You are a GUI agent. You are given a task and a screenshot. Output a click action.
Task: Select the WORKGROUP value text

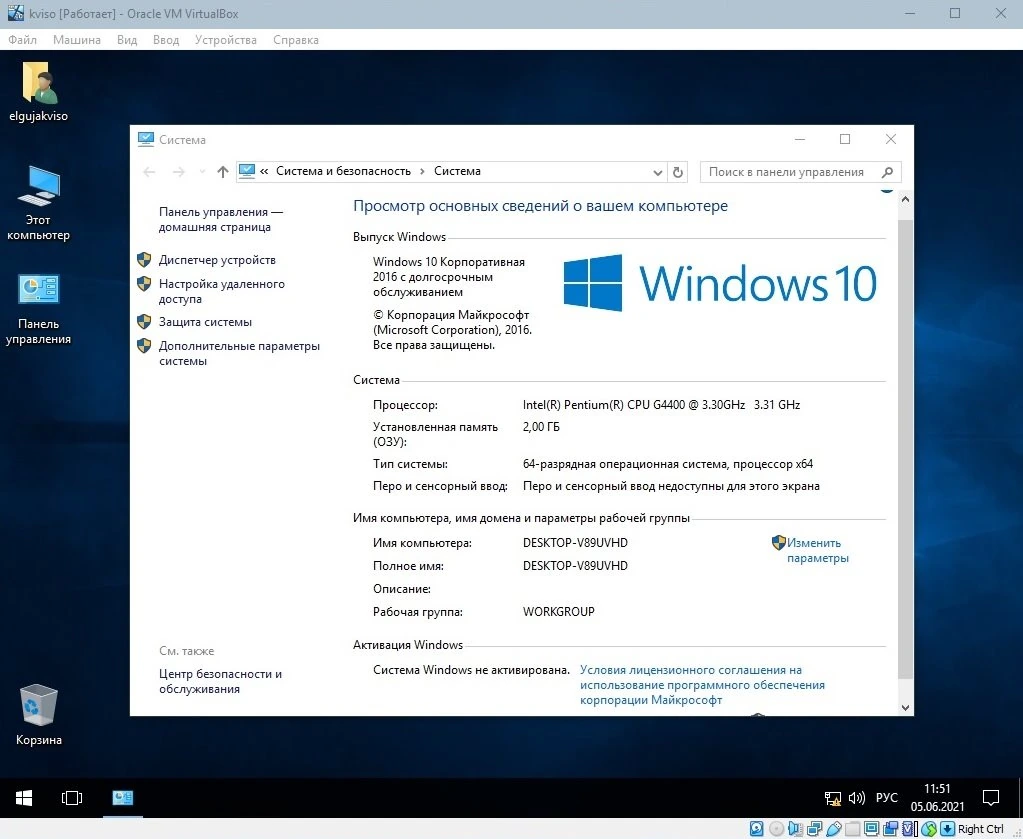coord(558,612)
